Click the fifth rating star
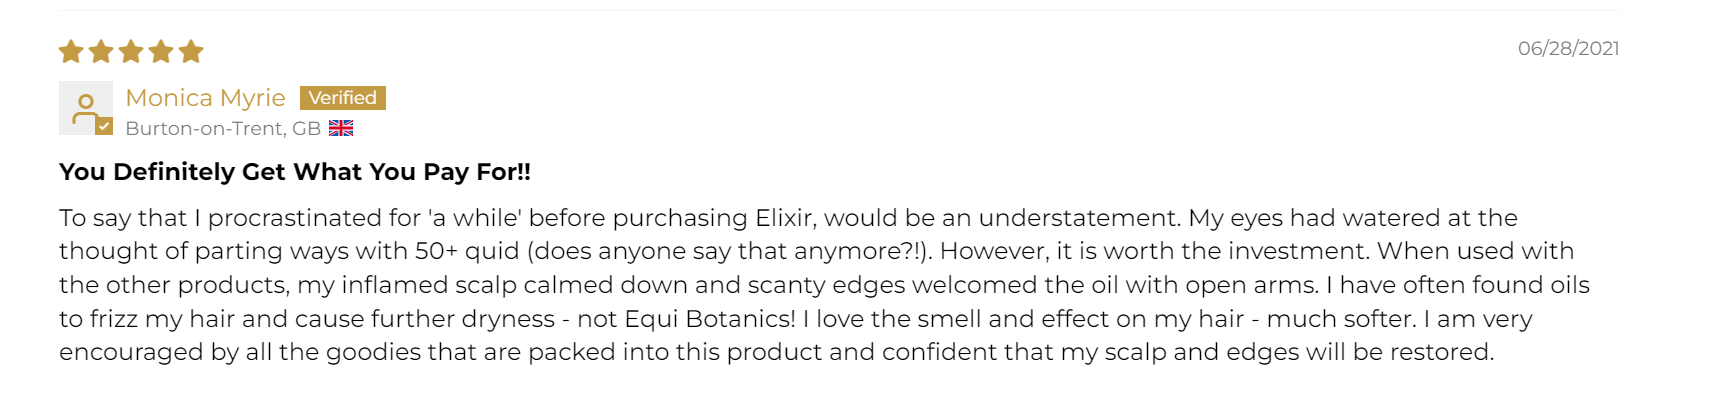 pyautogui.click(x=191, y=51)
